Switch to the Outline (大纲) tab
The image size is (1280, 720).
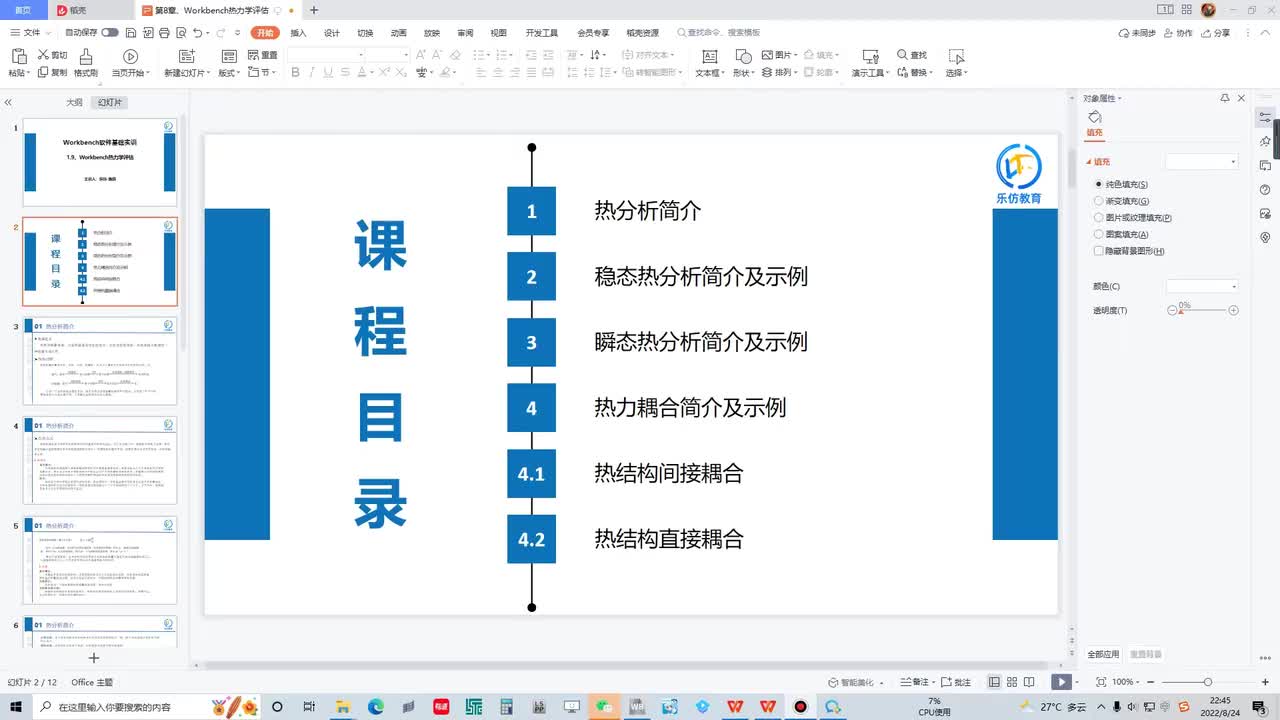pyautogui.click(x=74, y=103)
